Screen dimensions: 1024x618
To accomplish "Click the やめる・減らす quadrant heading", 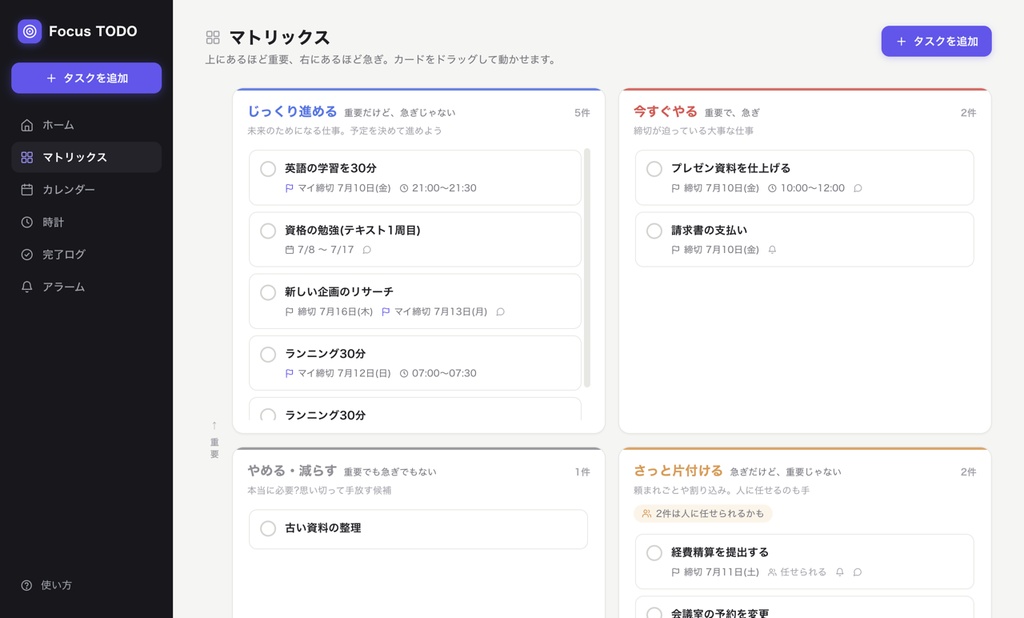I will tap(292, 471).
